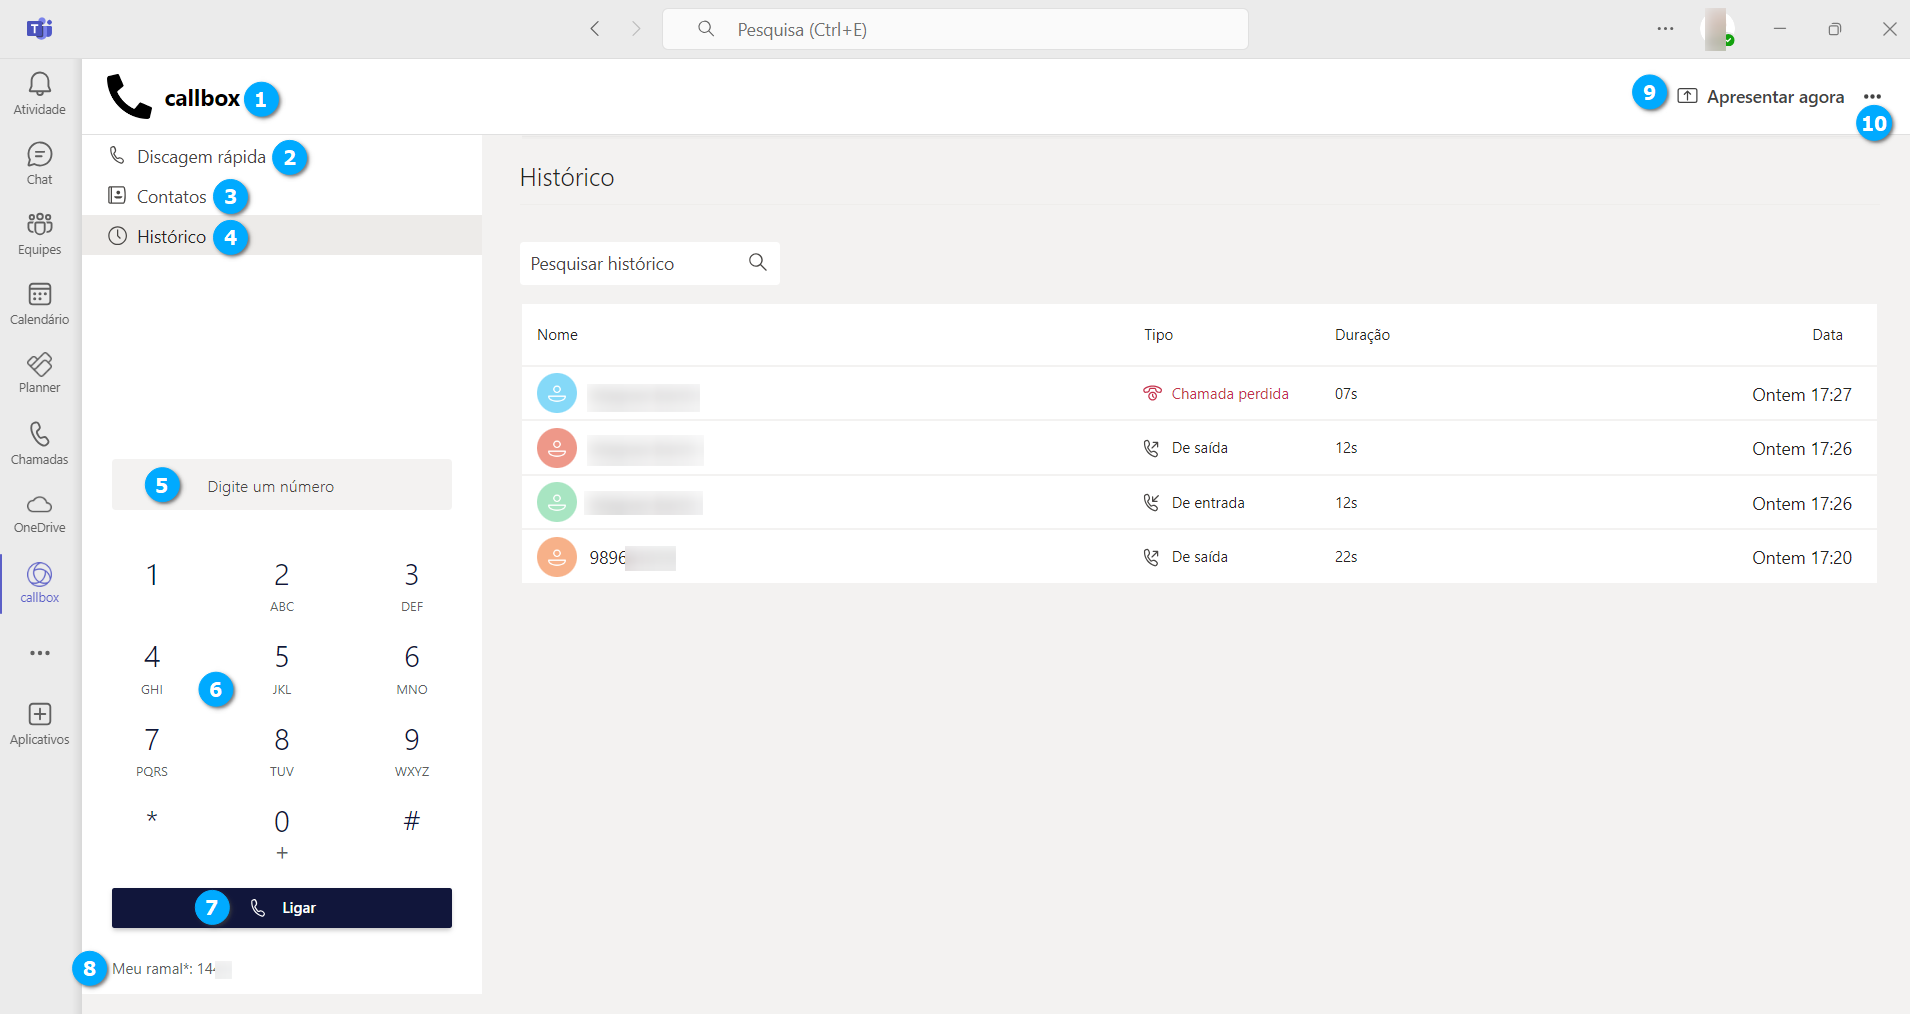Open Teams settings and more menu
Image resolution: width=1910 pixels, height=1014 pixels.
pos(1665,29)
